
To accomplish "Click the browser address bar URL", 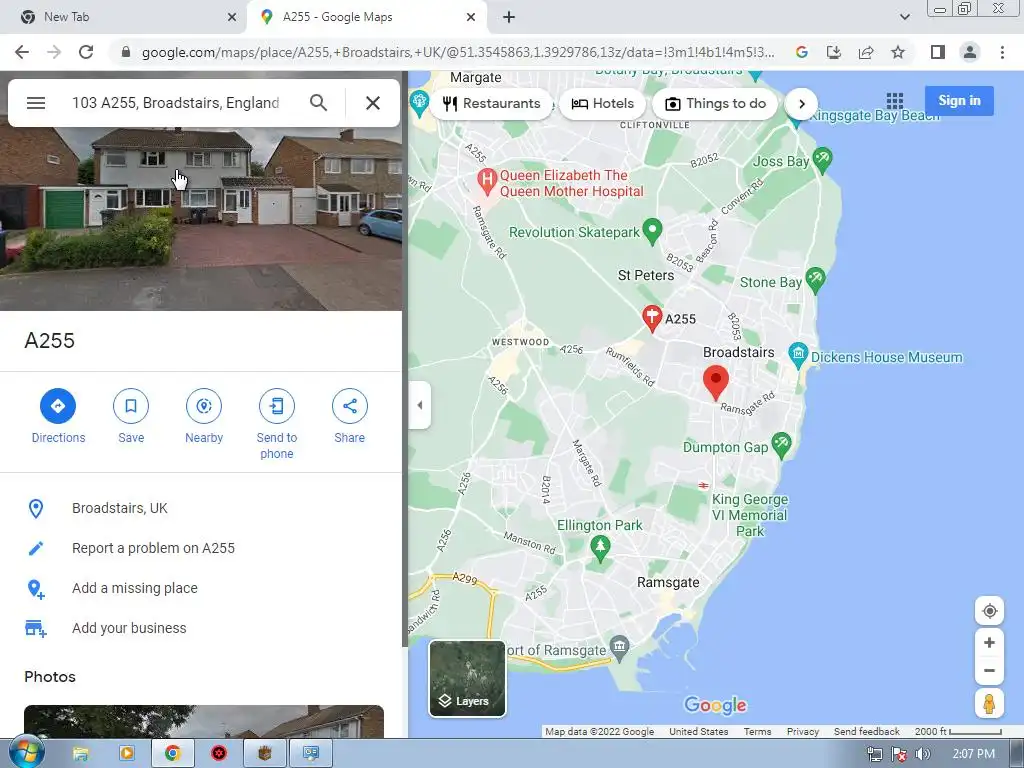I will 458,52.
